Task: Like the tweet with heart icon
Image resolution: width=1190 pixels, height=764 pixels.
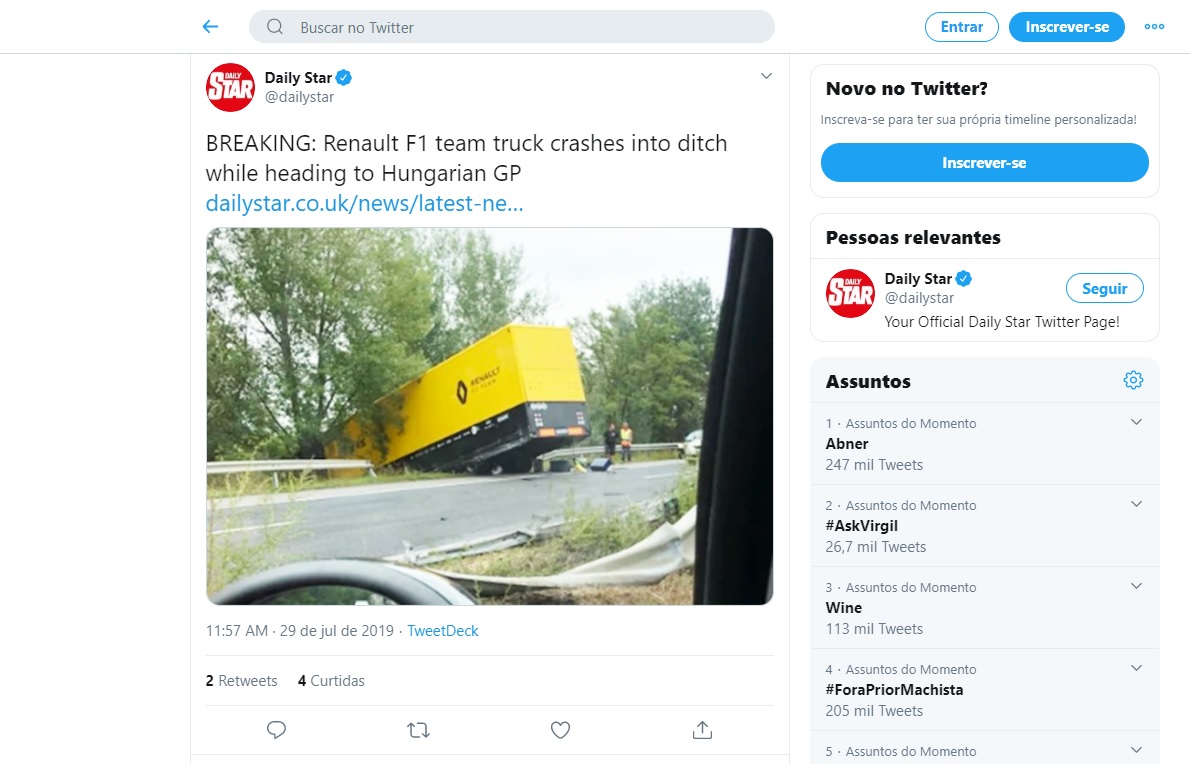Action: [x=560, y=730]
